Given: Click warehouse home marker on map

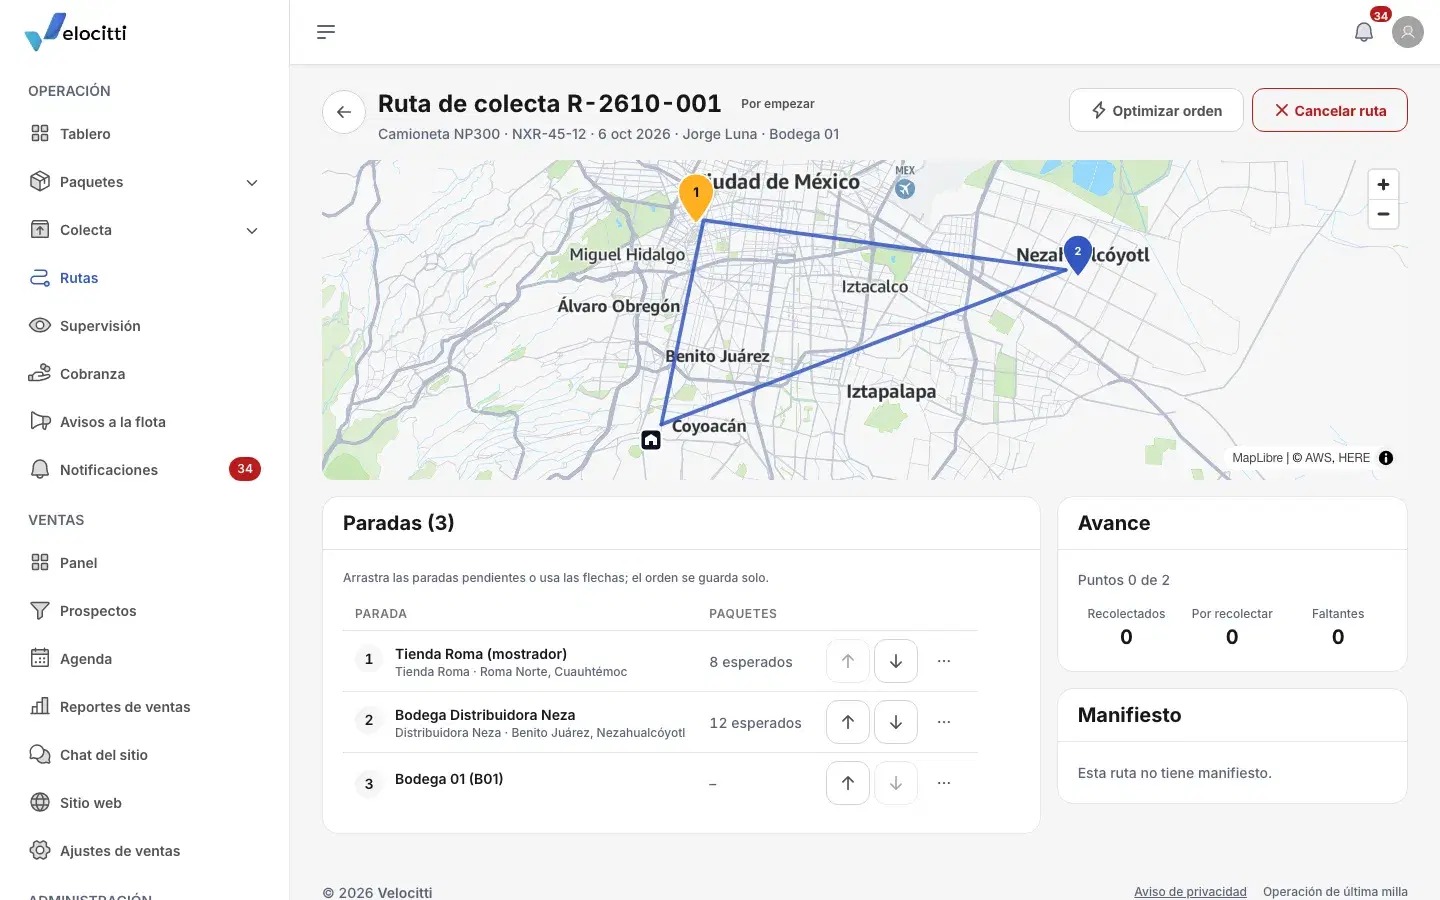Looking at the screenshot, I should coord(651,440).
